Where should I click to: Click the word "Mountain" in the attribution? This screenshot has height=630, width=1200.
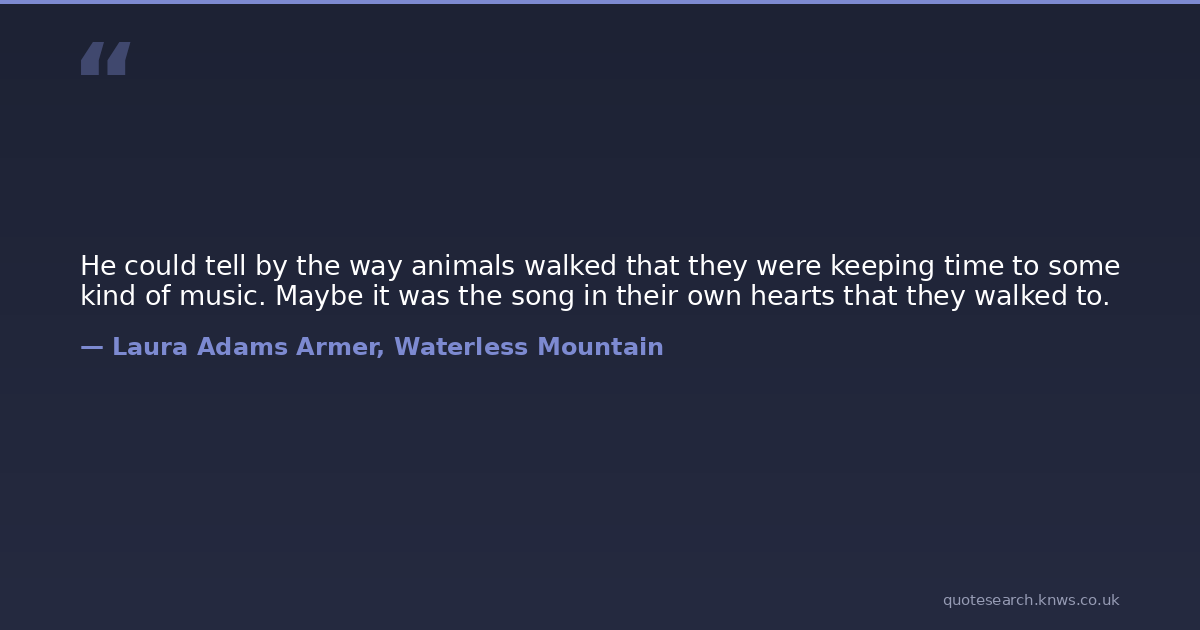point(600,347)
